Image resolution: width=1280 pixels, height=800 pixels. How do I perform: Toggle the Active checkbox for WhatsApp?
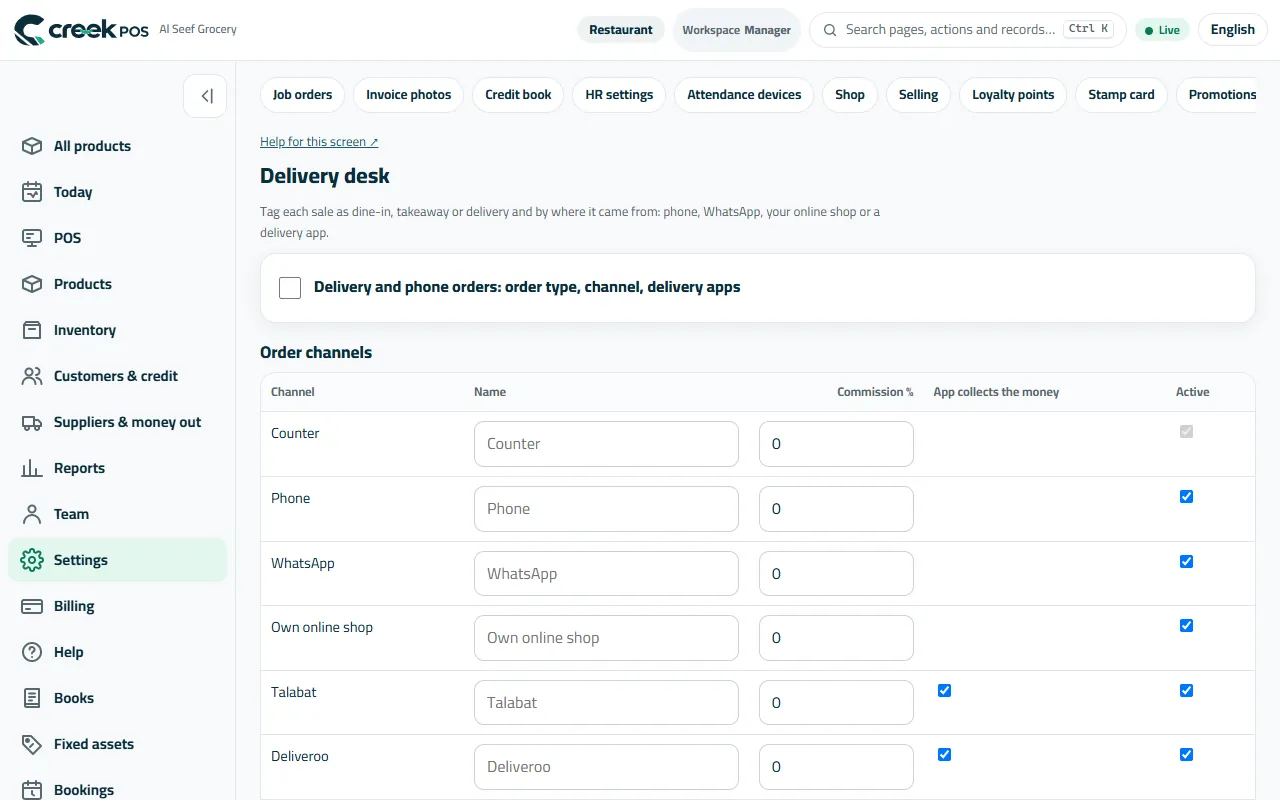(1186, 562)
